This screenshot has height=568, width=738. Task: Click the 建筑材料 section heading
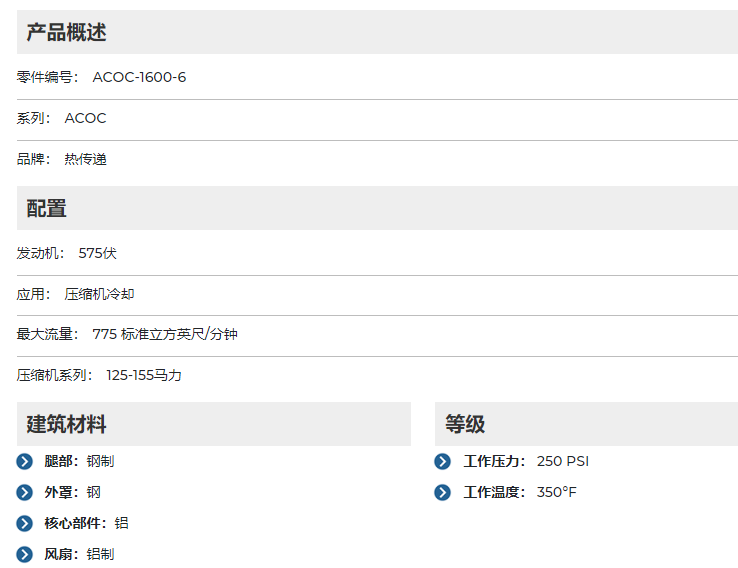pyautogui.click(x=66, y=424)
